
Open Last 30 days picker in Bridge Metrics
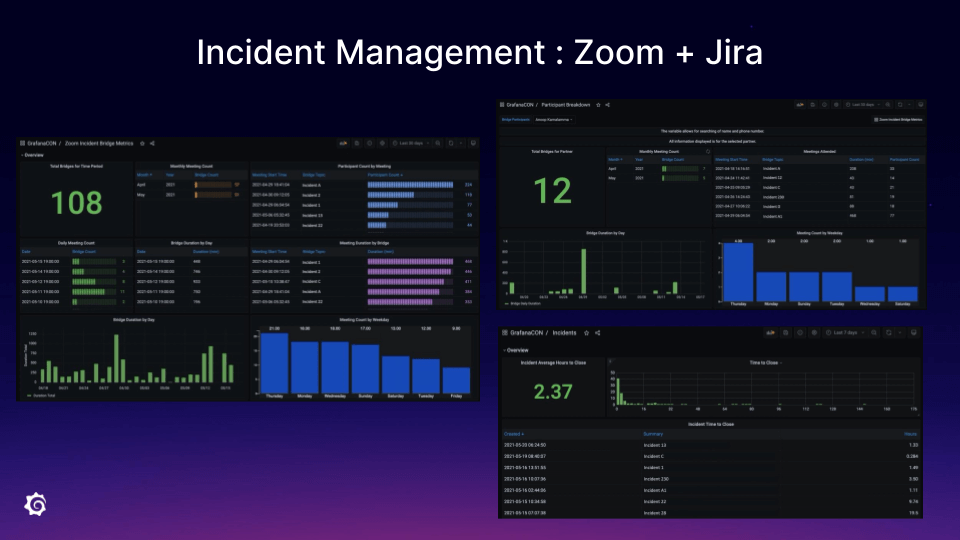[411, 143]
